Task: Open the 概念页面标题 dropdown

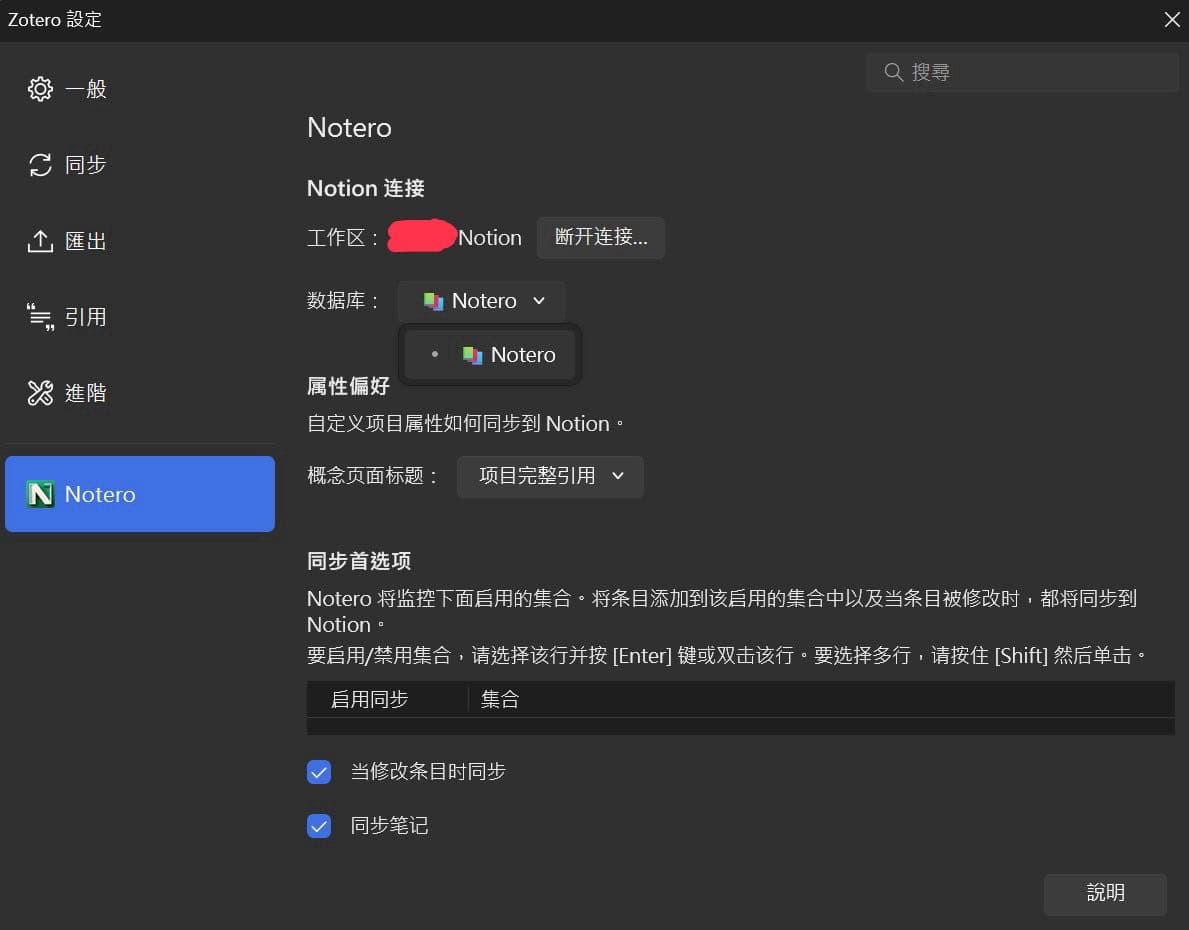Action: (551, 476)
